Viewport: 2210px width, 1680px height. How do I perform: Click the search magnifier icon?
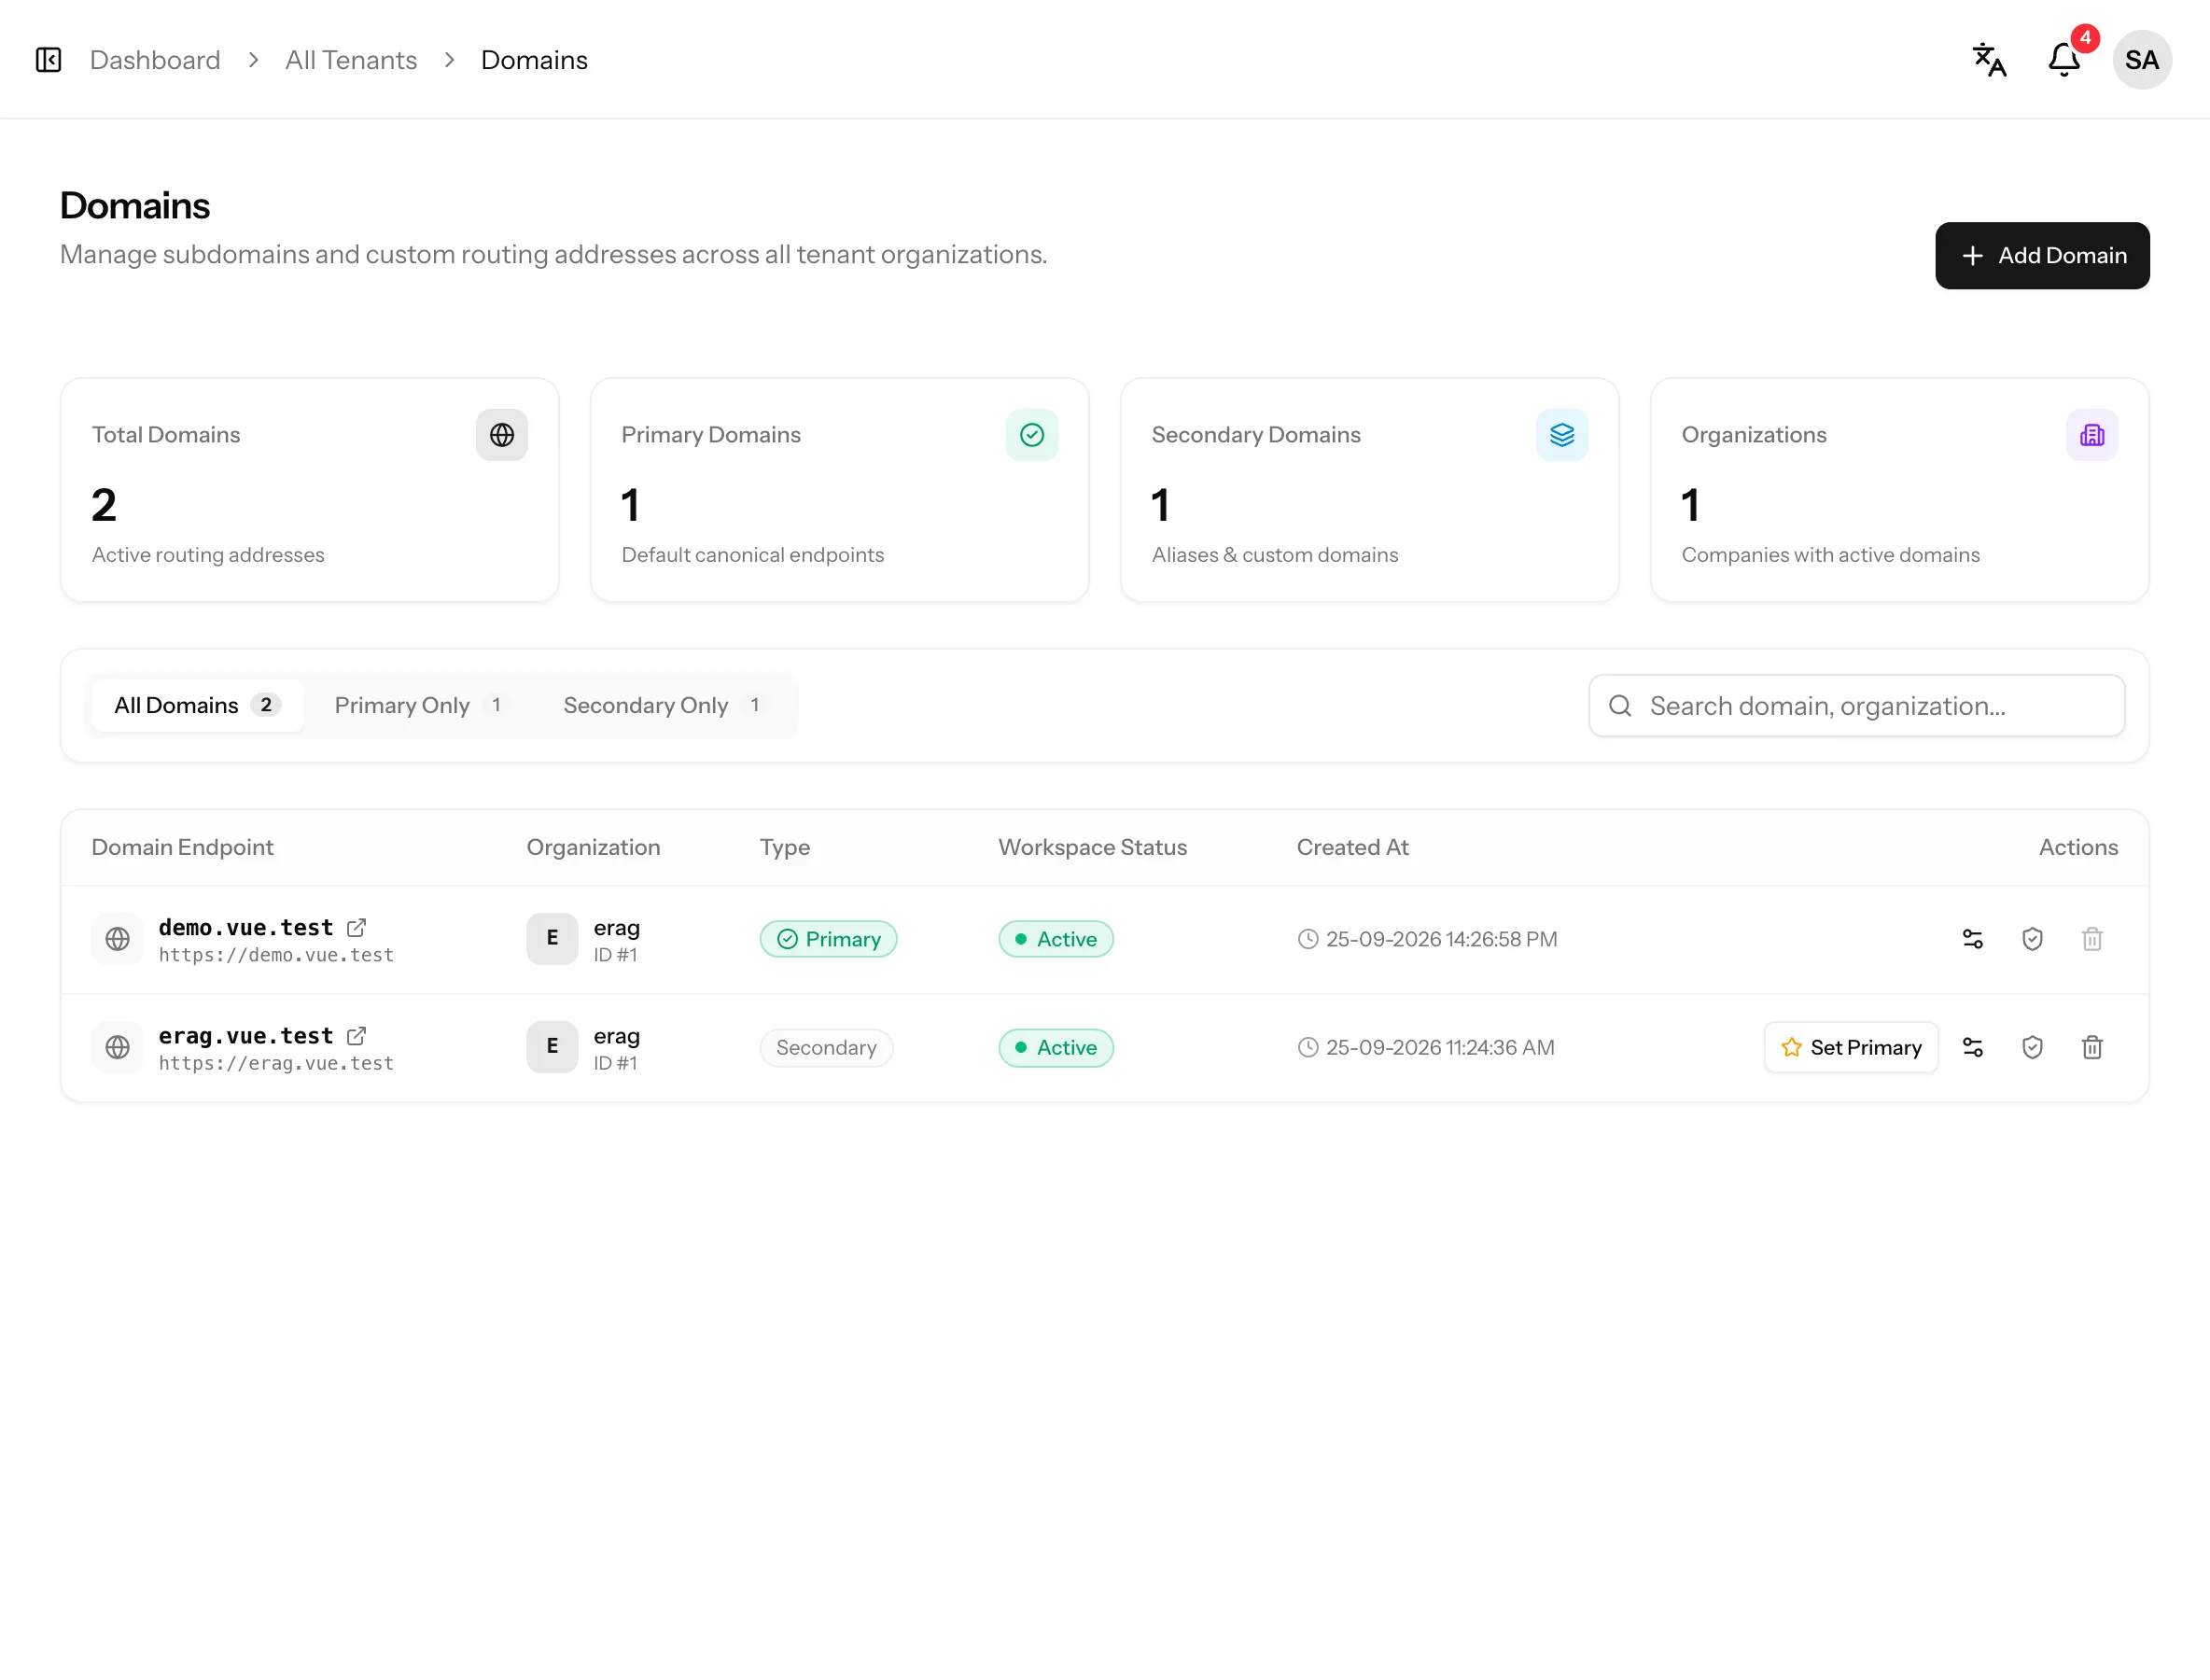click(1620, 706)
